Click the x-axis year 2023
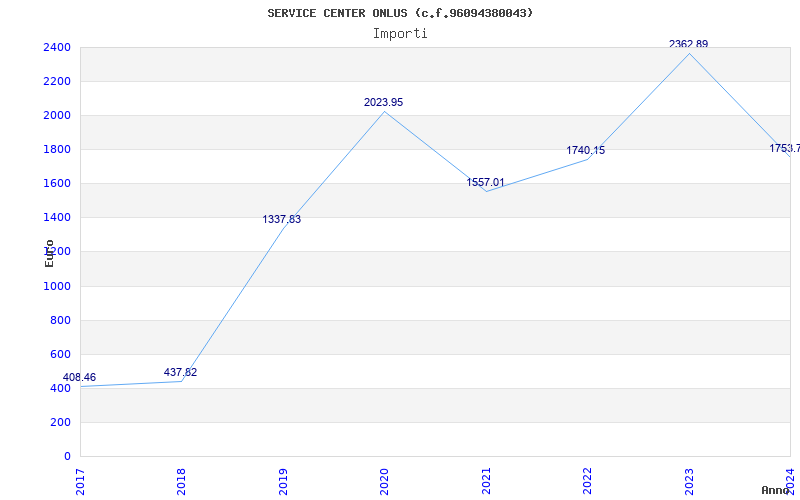The height and width of the screenshot is (500, 800). point(689,482)
